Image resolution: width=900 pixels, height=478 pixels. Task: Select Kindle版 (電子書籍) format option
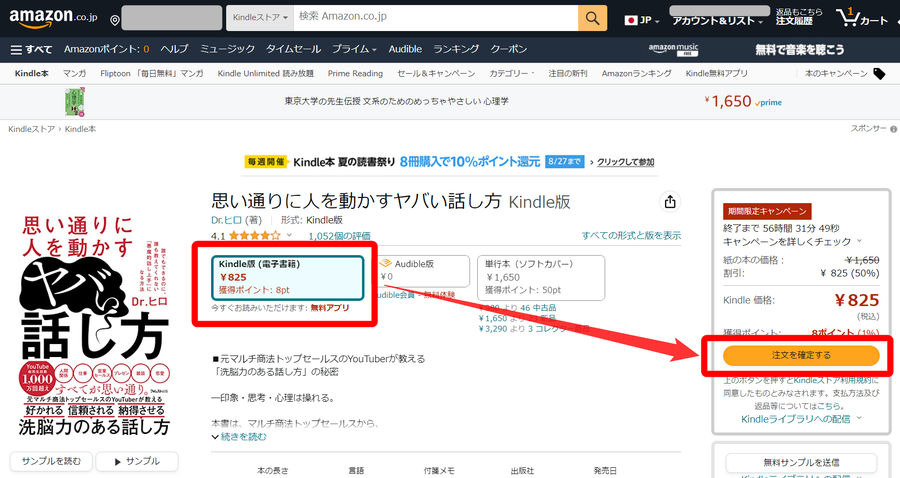tap(288, 278)
